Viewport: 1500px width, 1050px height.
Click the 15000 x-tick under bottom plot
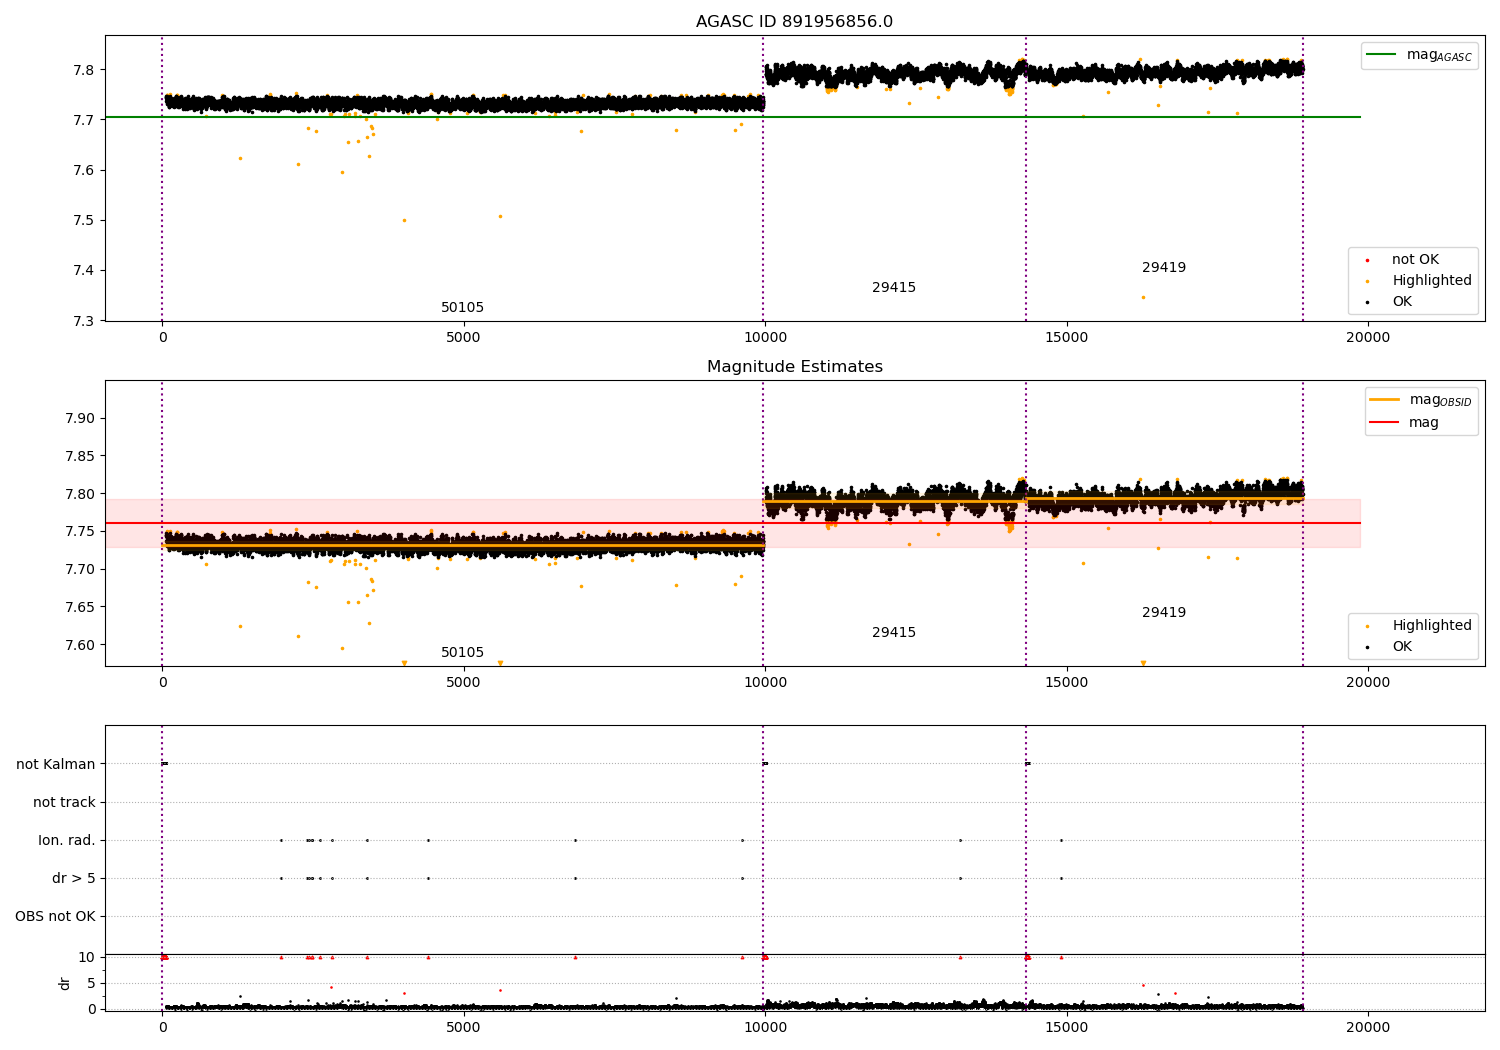click(x=1066, y=1028)
